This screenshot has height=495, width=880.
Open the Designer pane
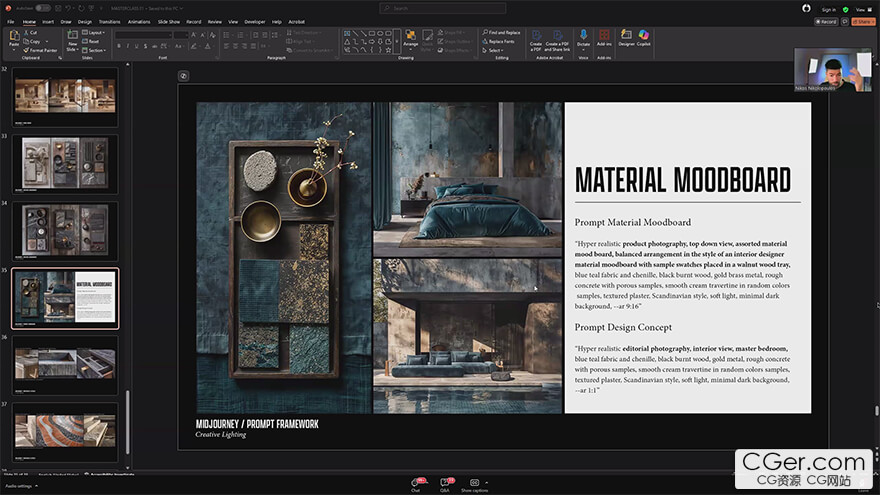pyautogui.click(x=626, y=38)
